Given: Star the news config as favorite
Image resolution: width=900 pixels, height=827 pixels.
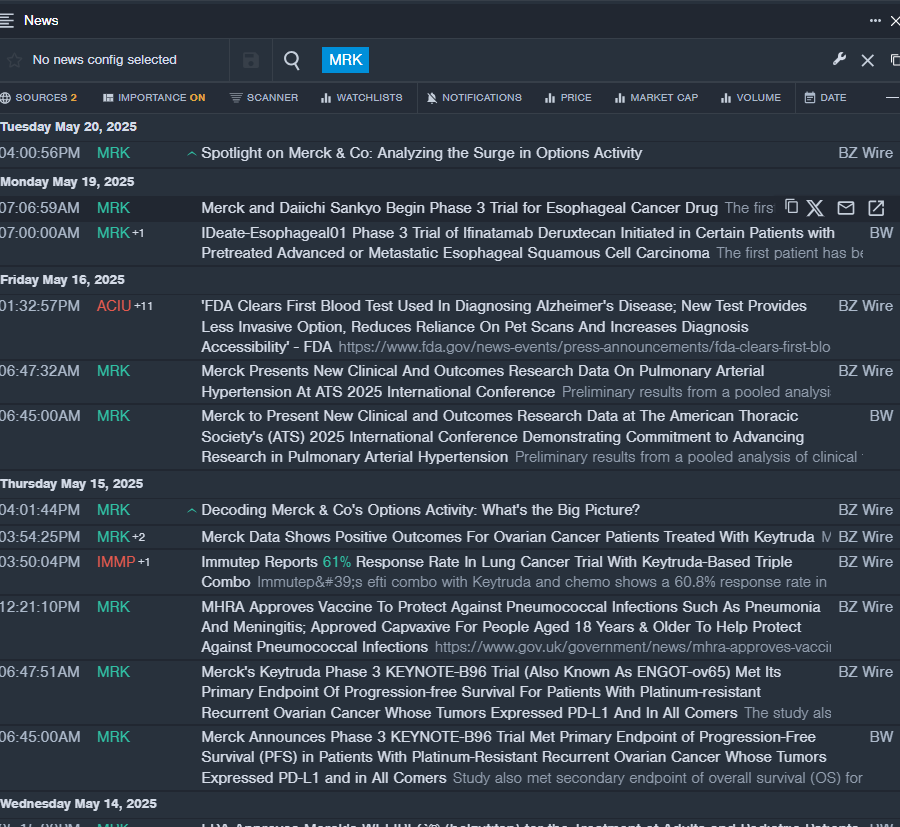Looking at the screenshot, I should pos(14,60).
